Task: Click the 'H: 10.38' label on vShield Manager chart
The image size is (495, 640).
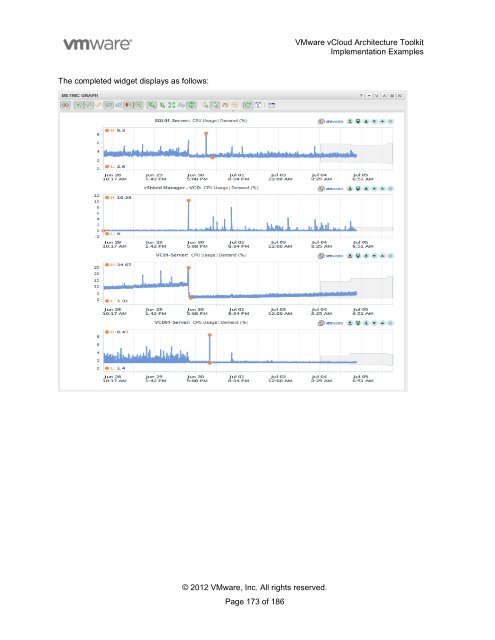Action: 118,198
